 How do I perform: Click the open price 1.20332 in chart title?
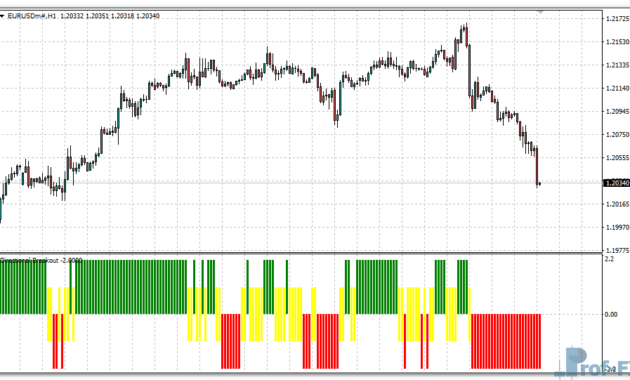coord(72,16)
